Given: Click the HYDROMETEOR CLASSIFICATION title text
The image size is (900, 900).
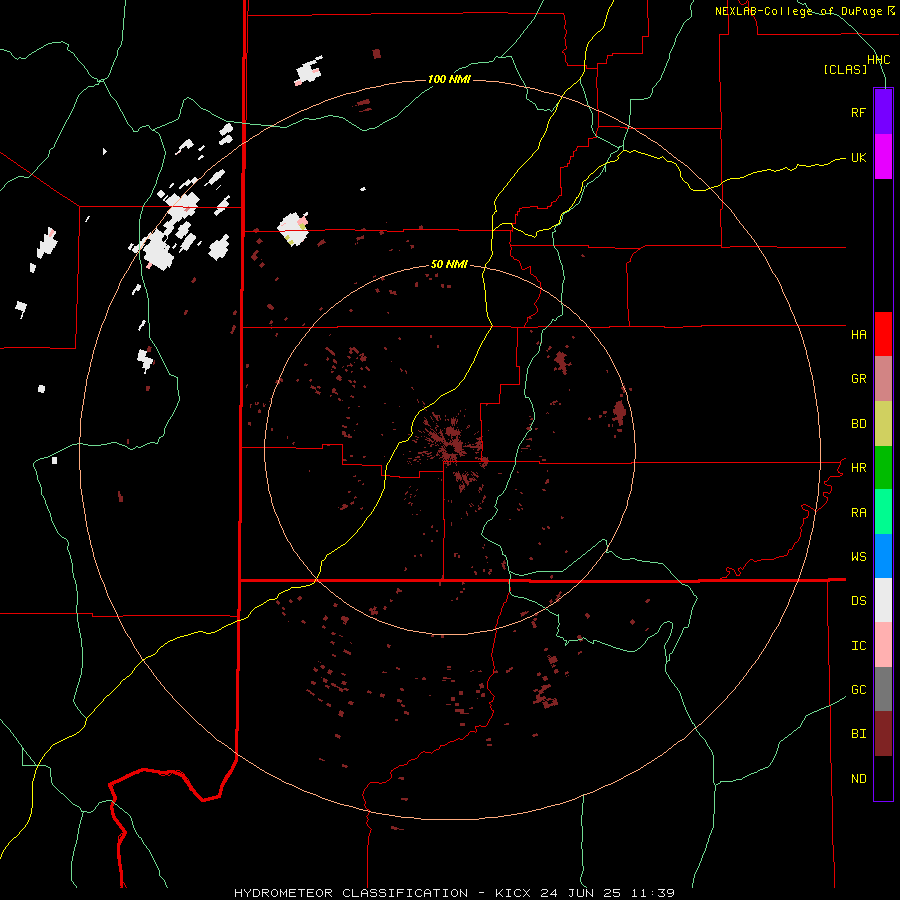Looking at the screenshot, I should click(x=351, y=893).
